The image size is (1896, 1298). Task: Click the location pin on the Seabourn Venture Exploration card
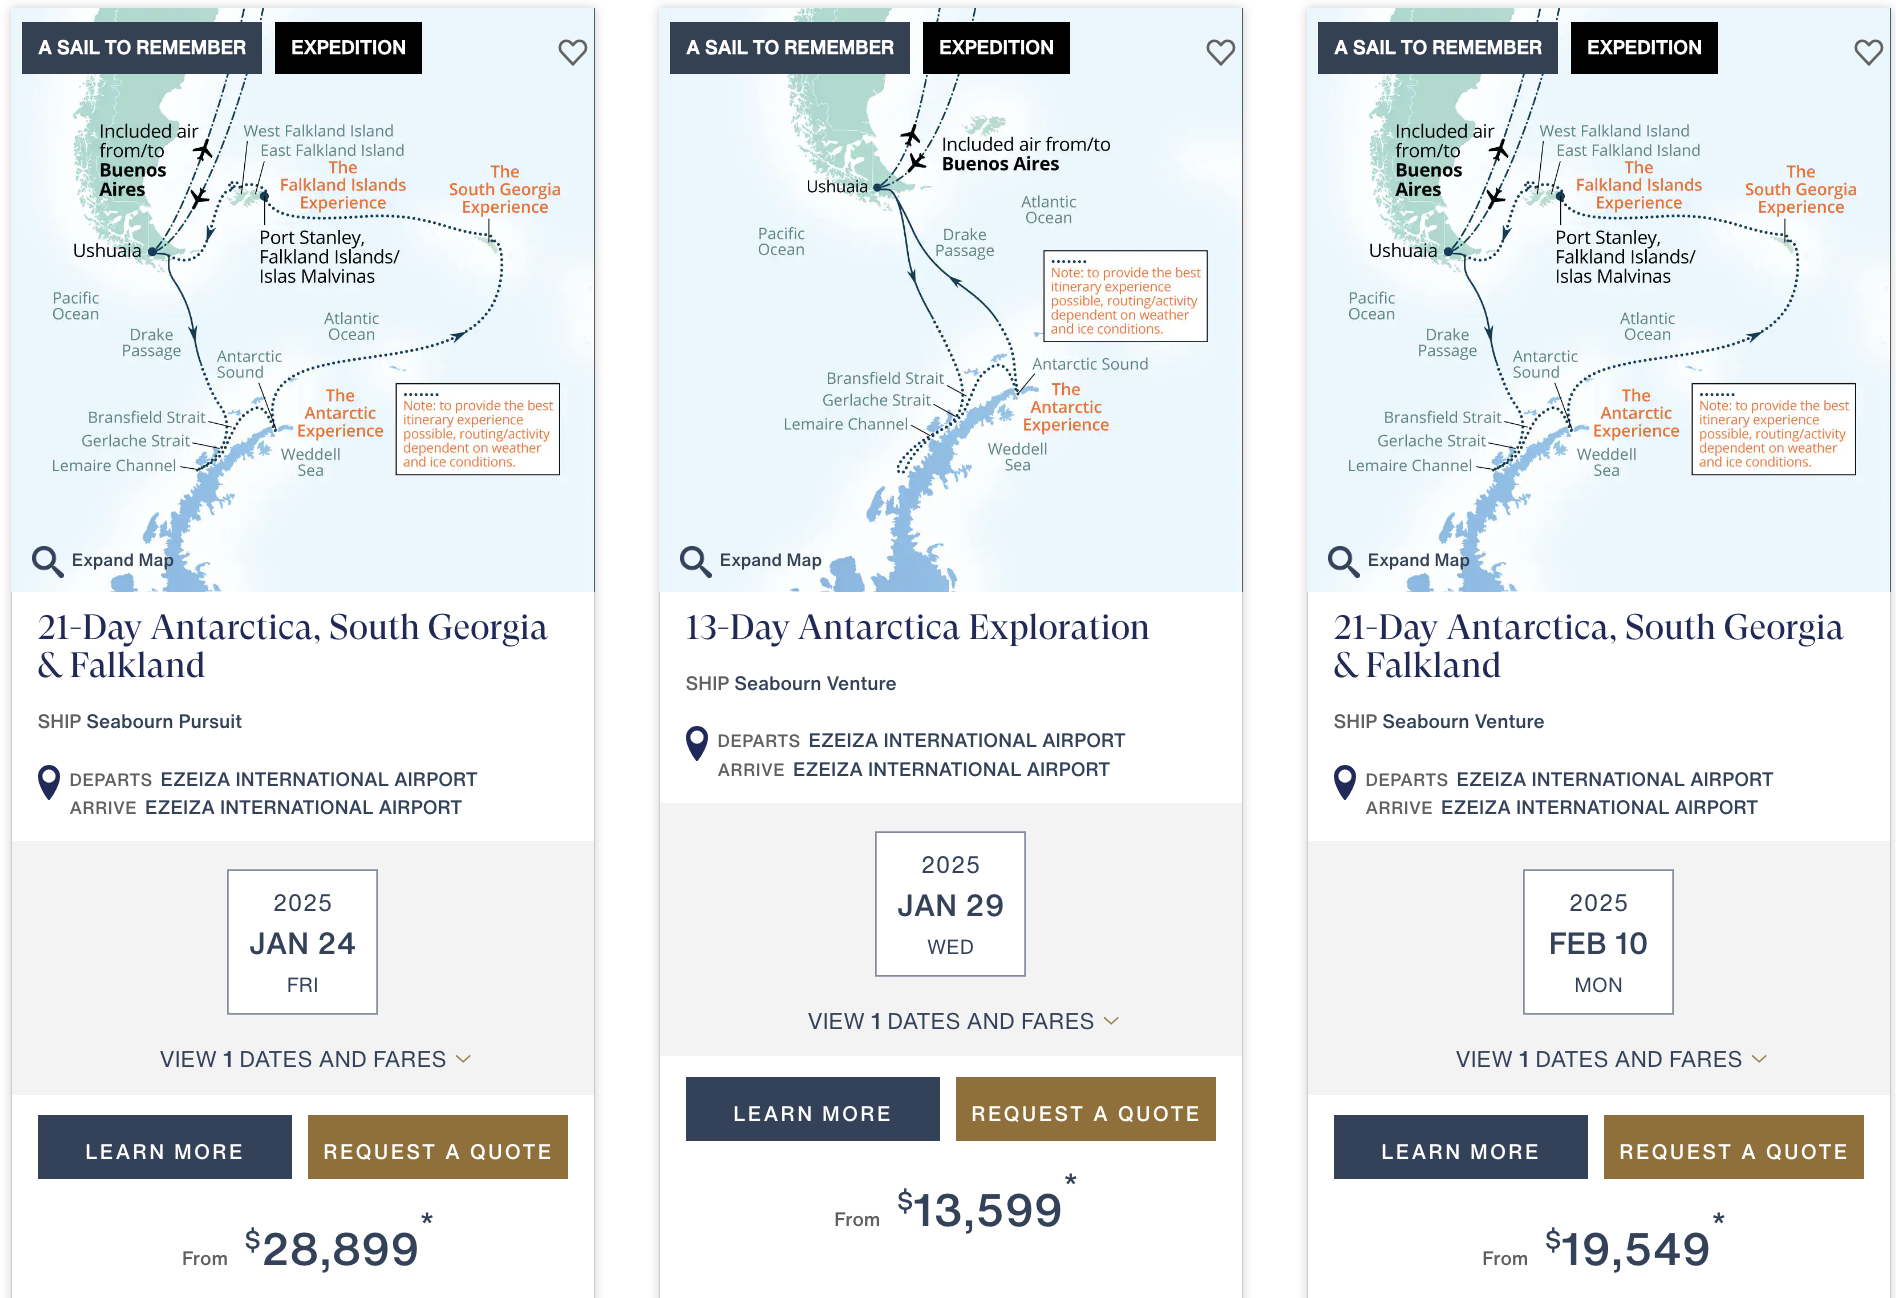695,745
